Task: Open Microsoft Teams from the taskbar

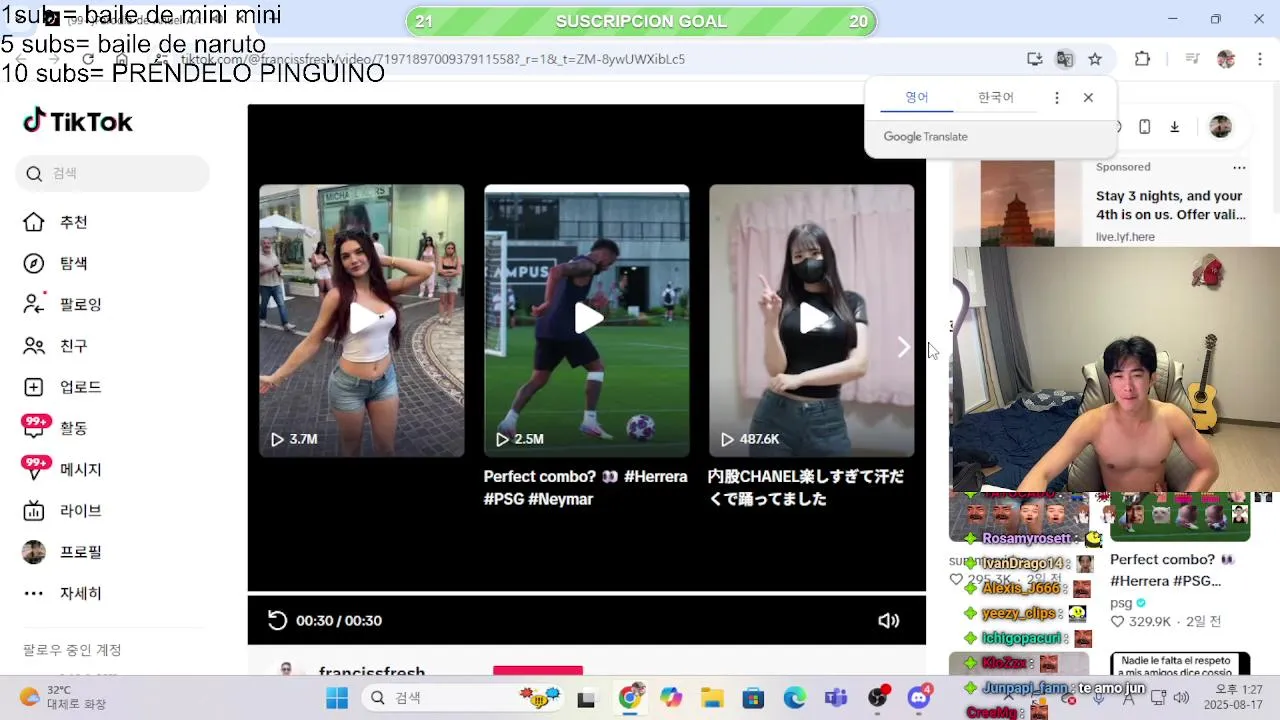Action: 836,698
